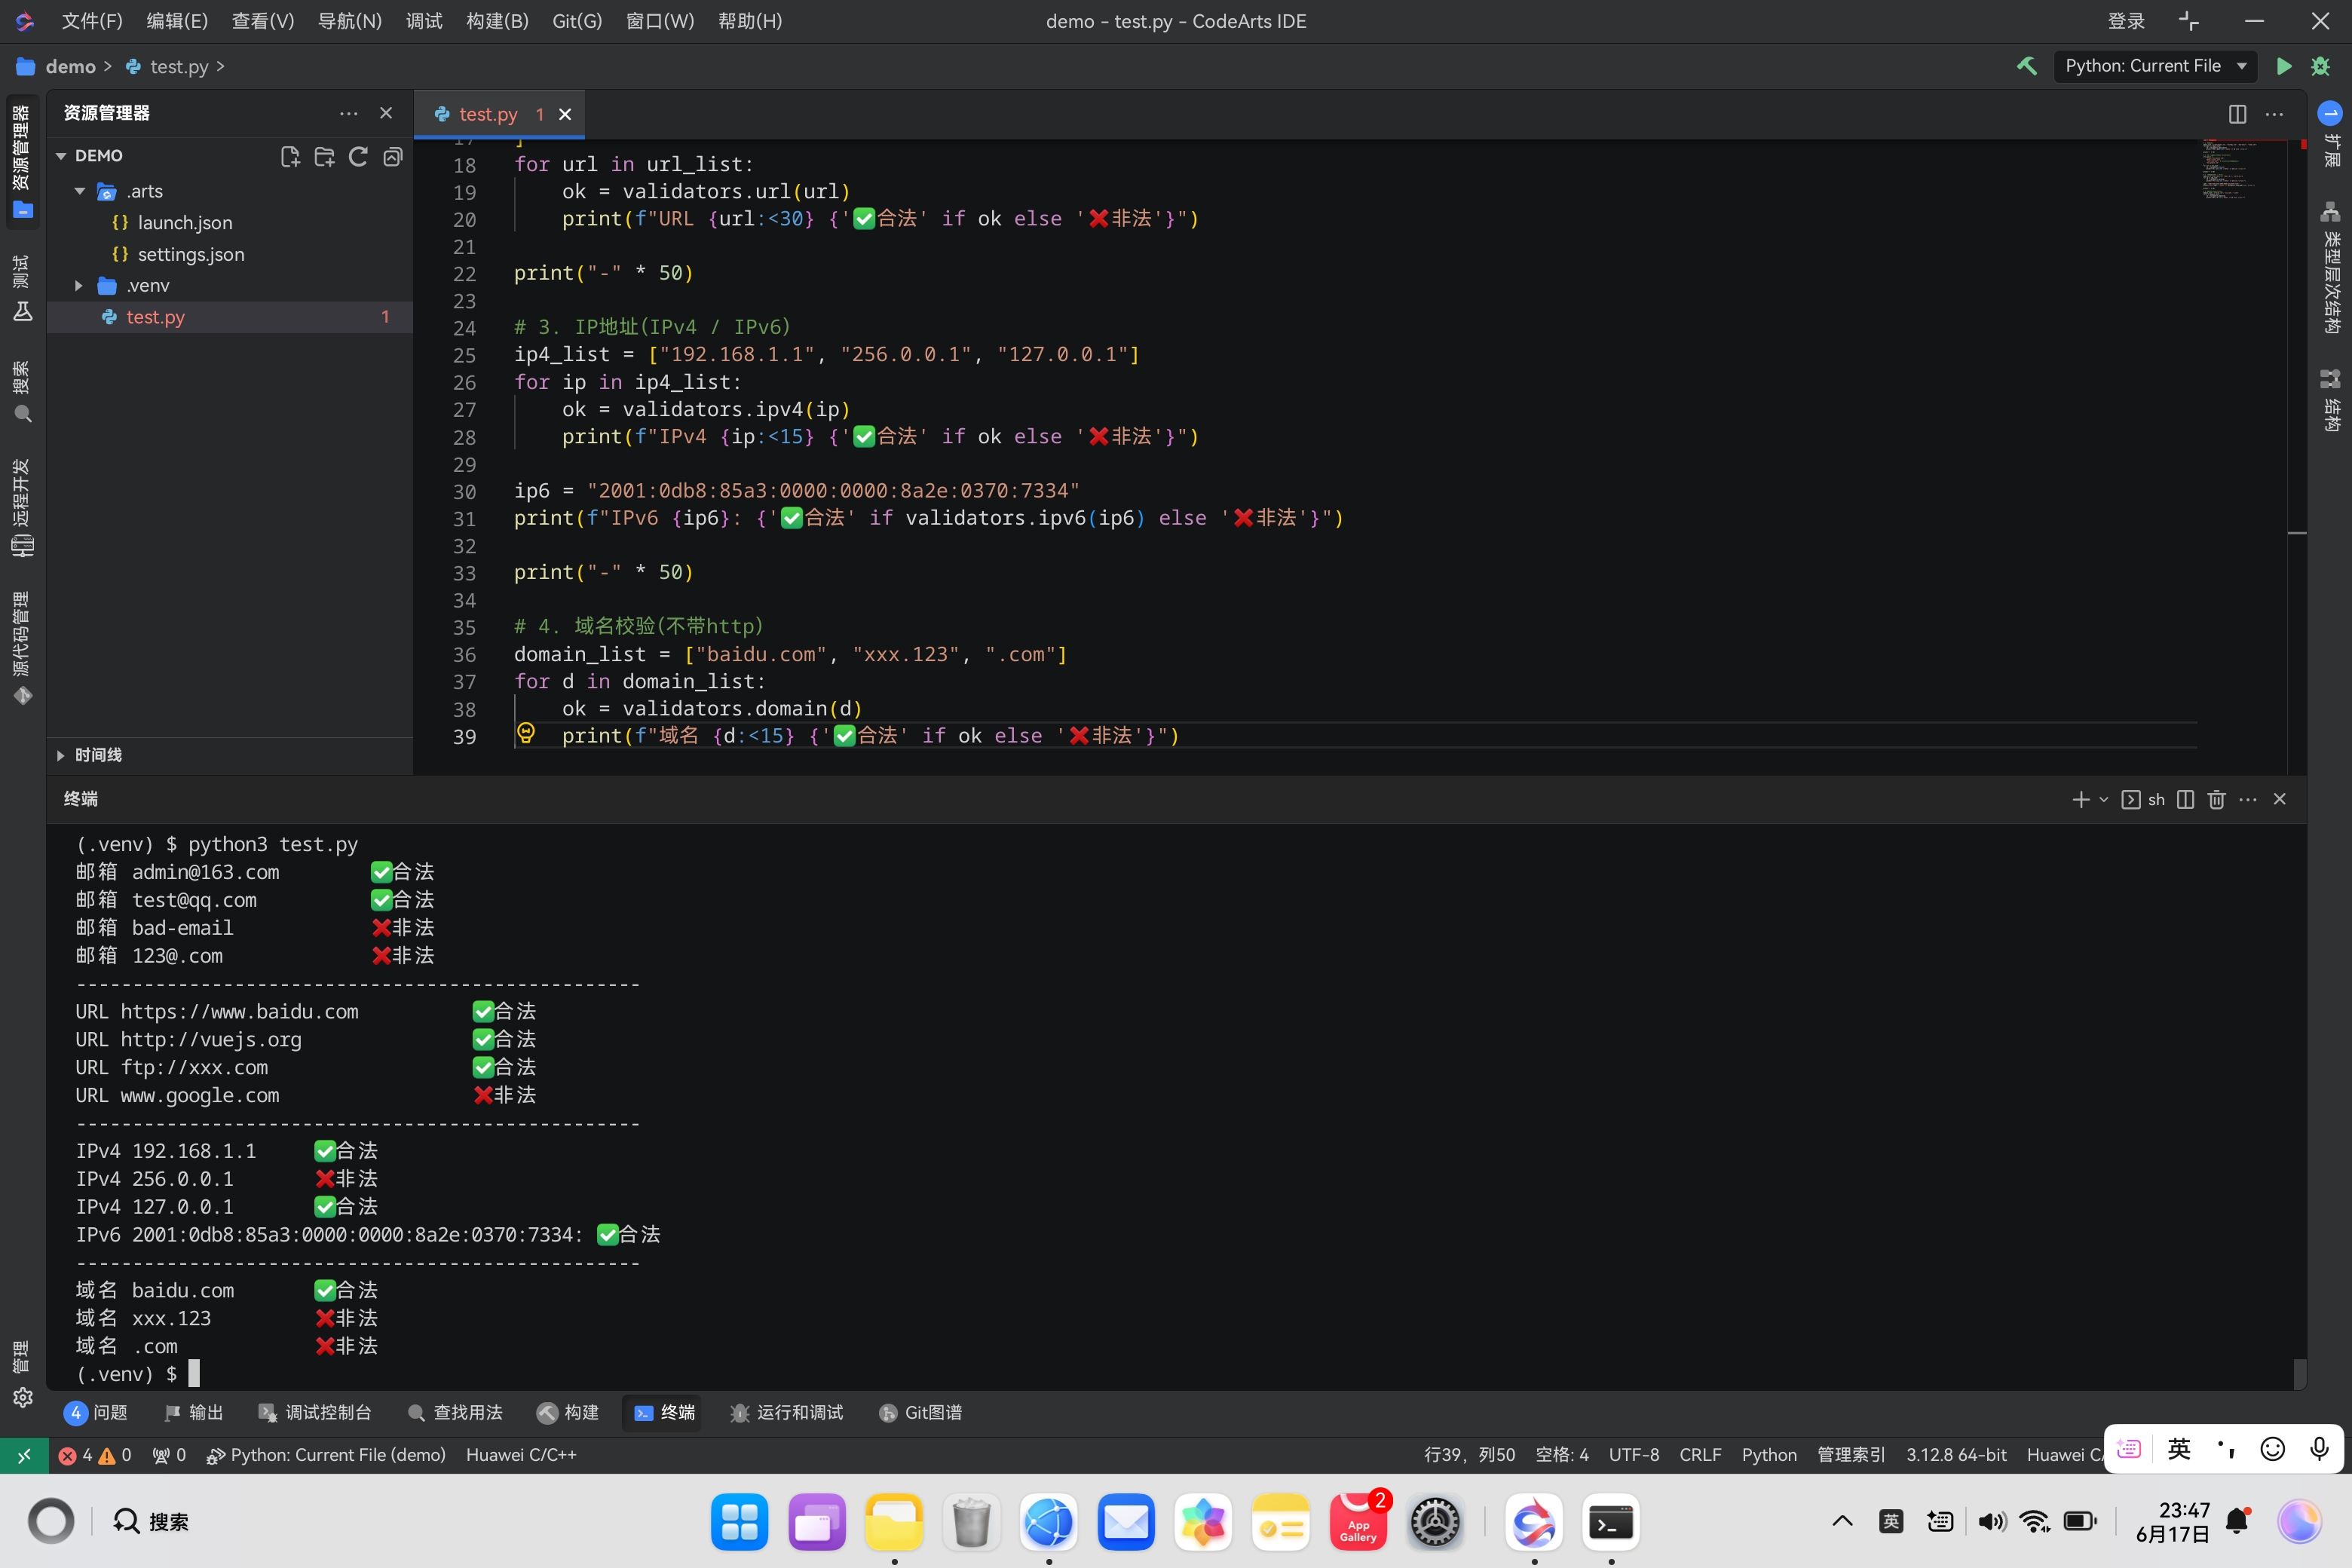Click the line 39 column 50 position indicator
The image size is (2352, 1568).
click(1469, 1455)
